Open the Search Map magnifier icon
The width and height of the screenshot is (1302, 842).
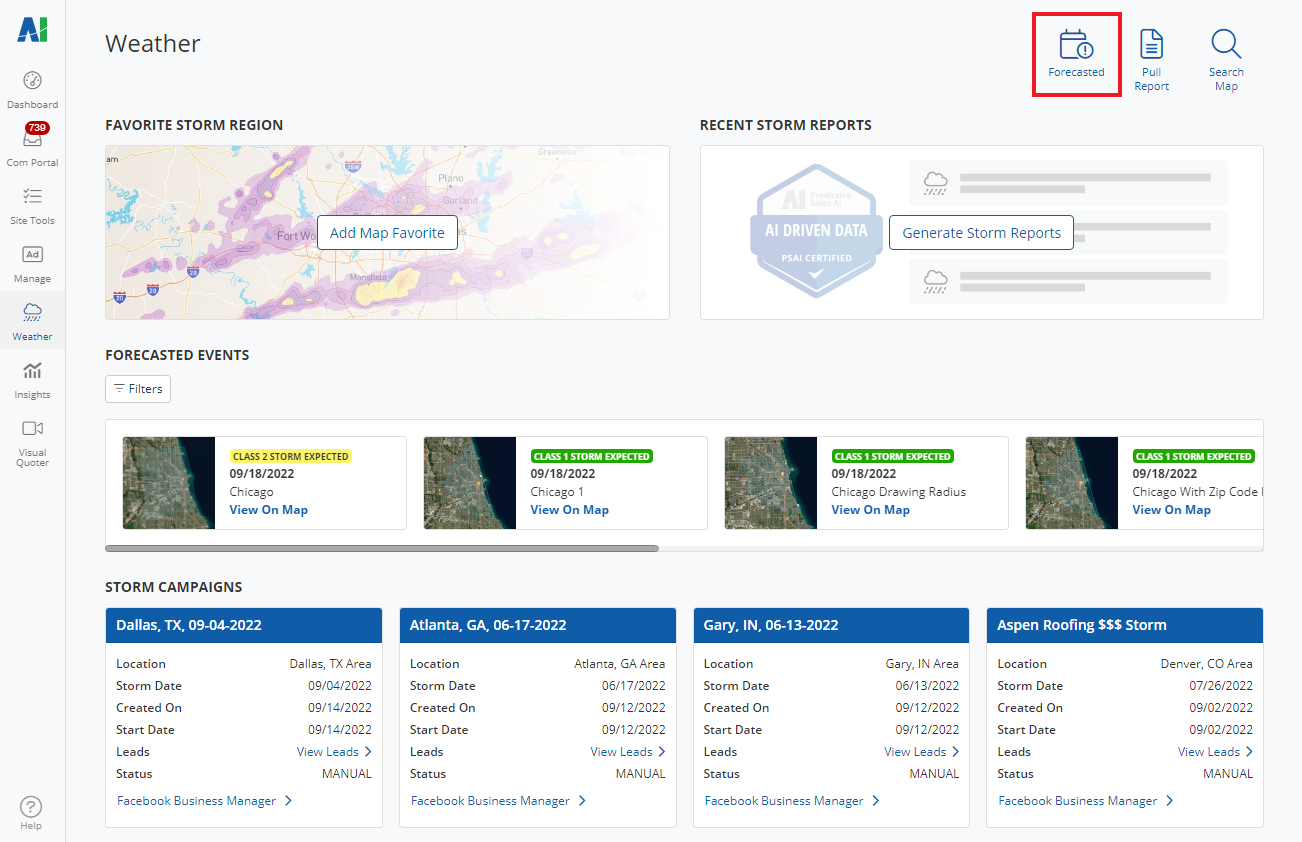click(1225, 46)
